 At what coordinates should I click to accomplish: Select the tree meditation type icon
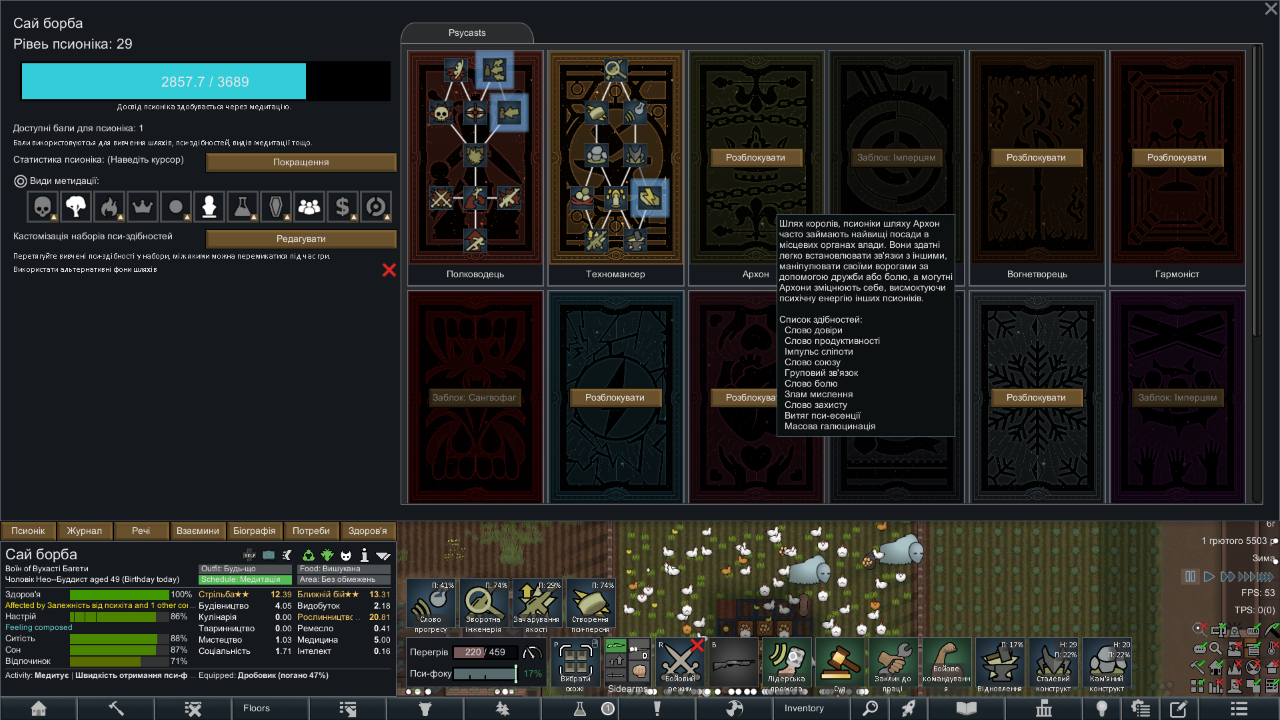pyautogui.click(x=75, y=207)
